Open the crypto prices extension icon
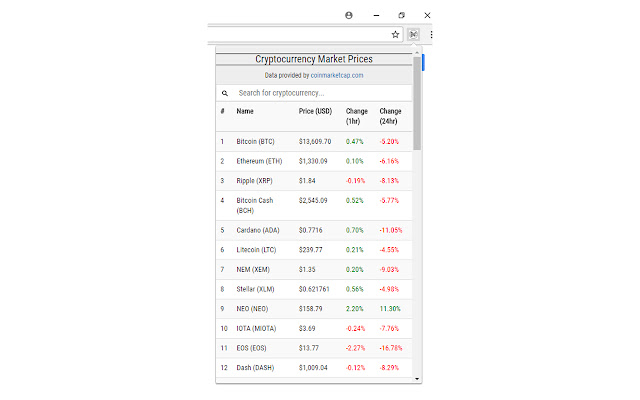The image size is (640, 400). coord(413,35)
